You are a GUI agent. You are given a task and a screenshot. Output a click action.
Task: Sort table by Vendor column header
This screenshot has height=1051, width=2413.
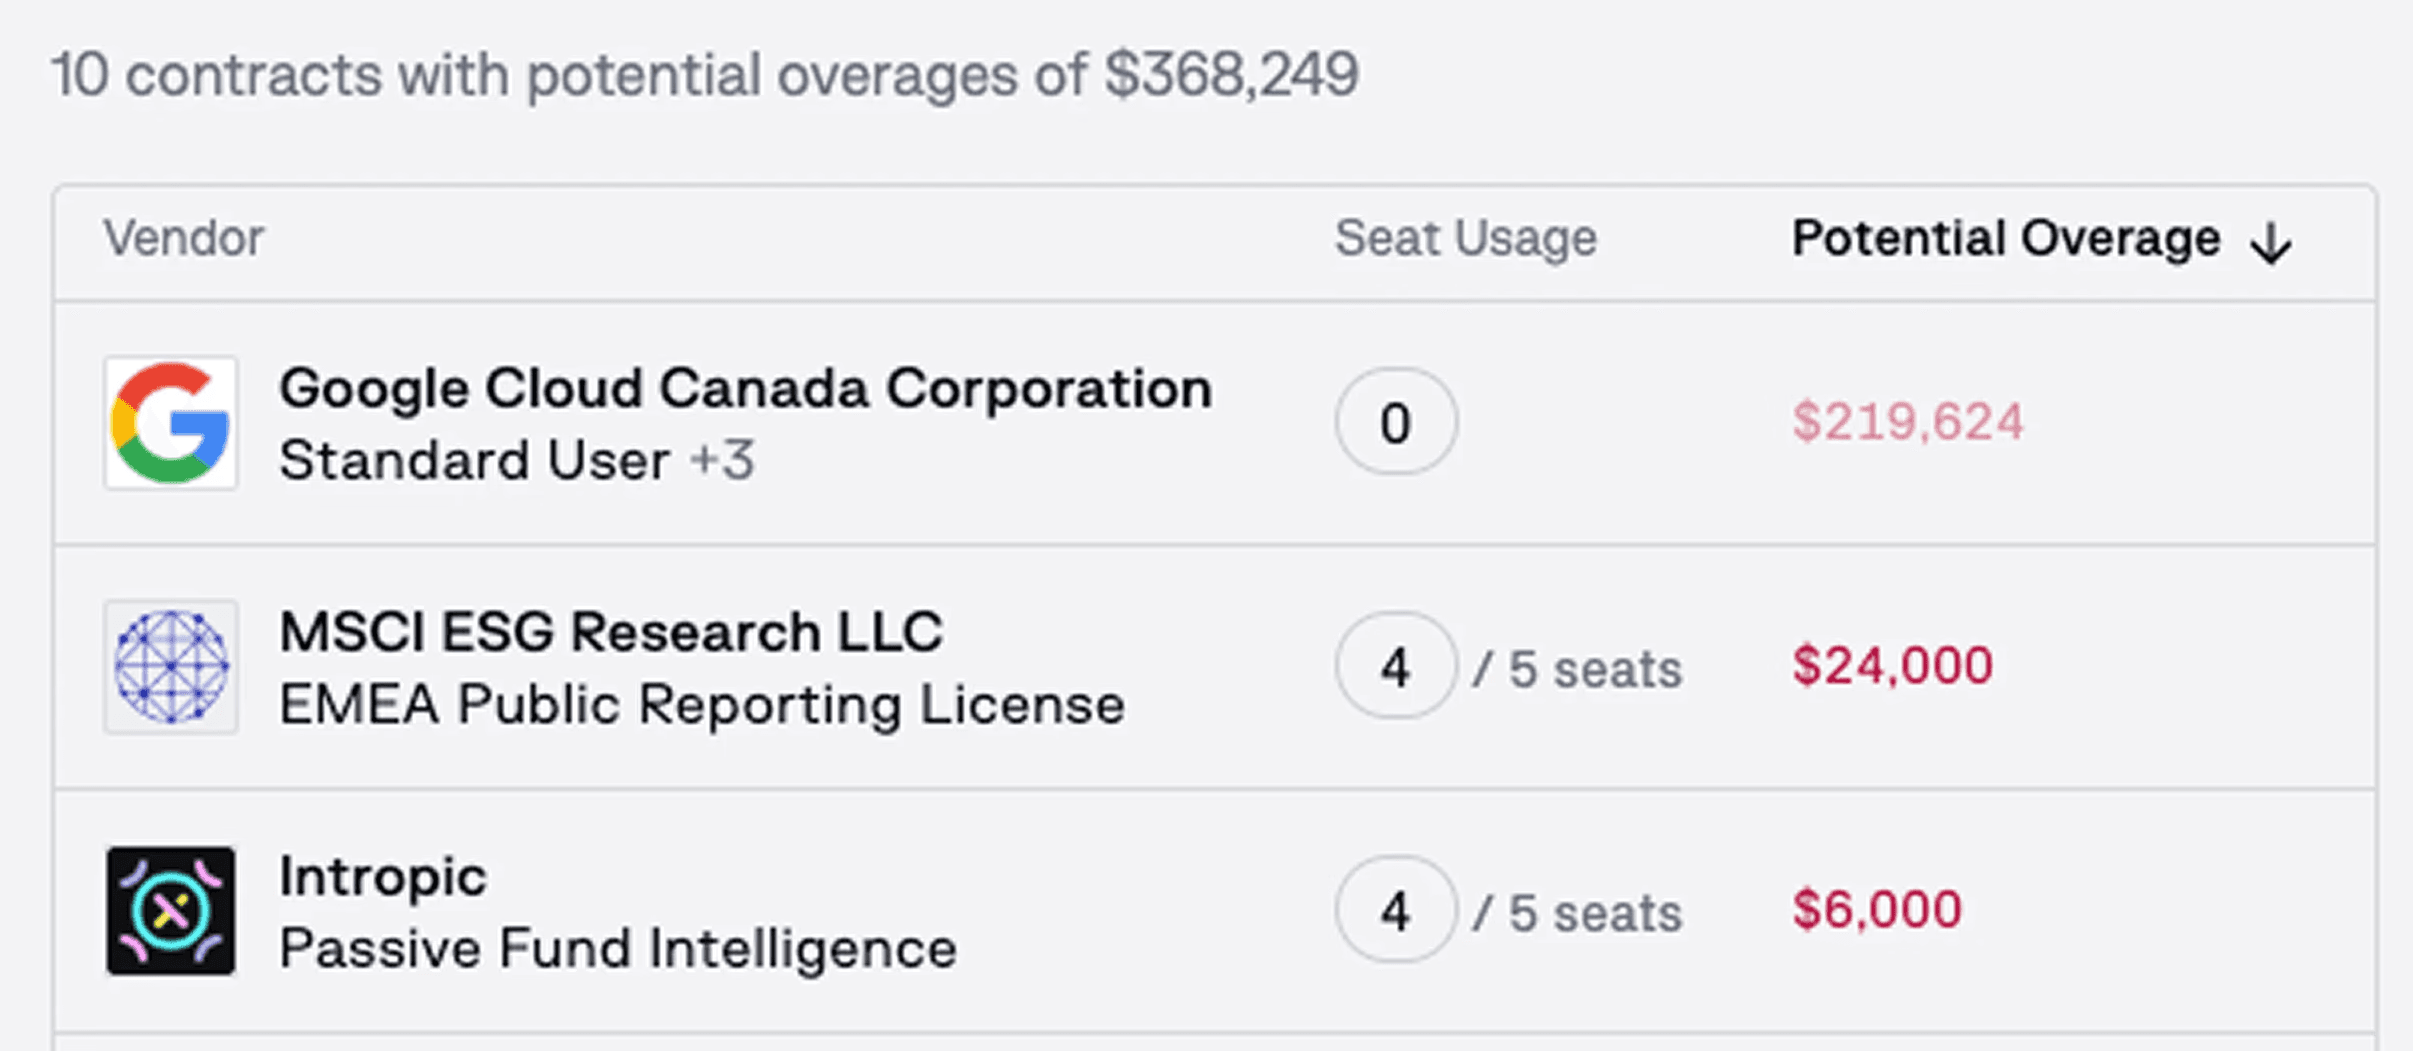(184, 239)
